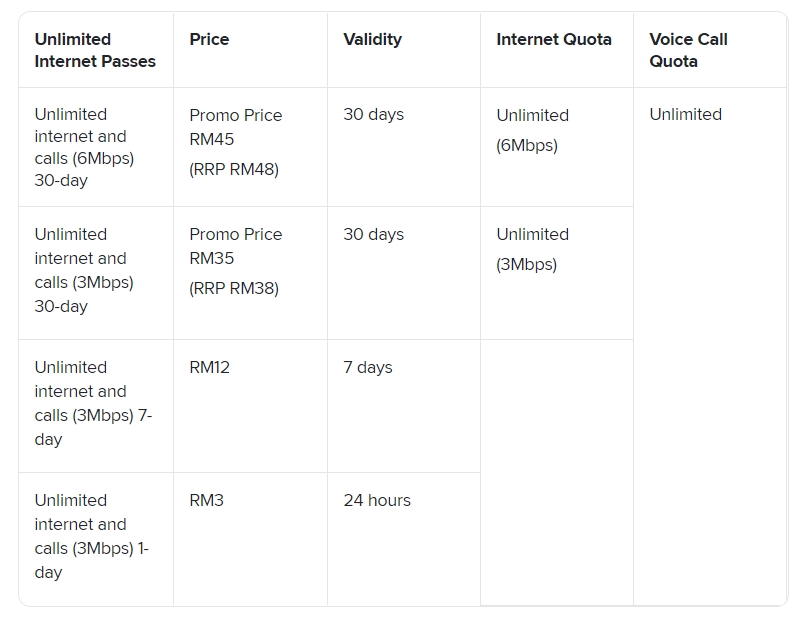The height and width of the screenshot is (622, 806).
Task: Click the Internet Quota column header
Action: 553,39
